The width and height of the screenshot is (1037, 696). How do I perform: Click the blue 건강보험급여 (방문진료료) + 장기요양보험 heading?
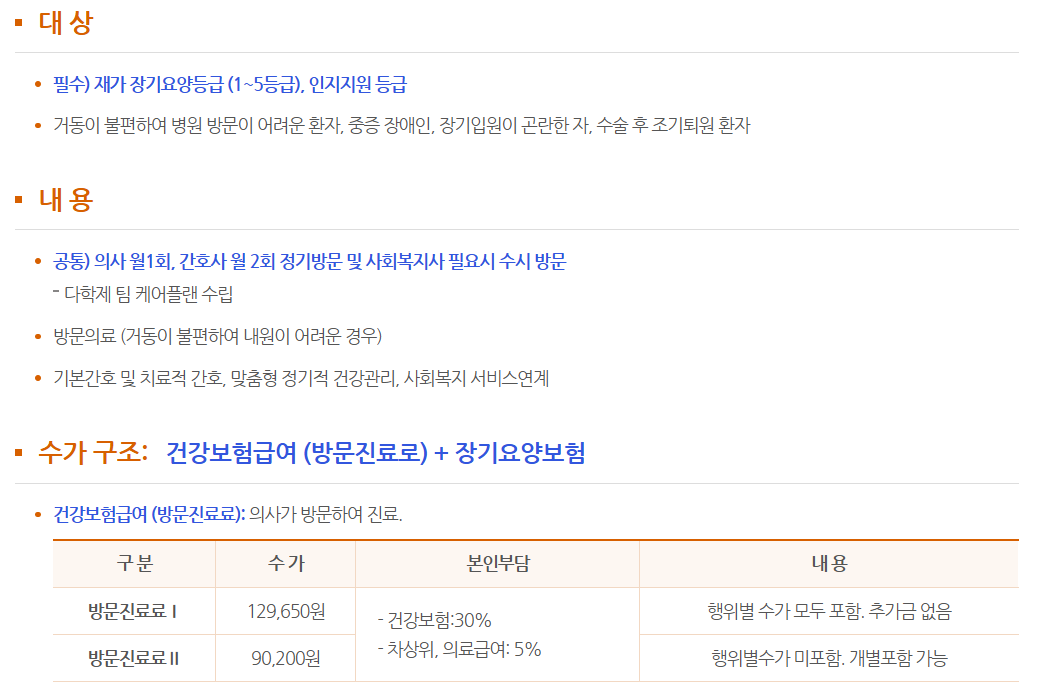coord(375,453)
